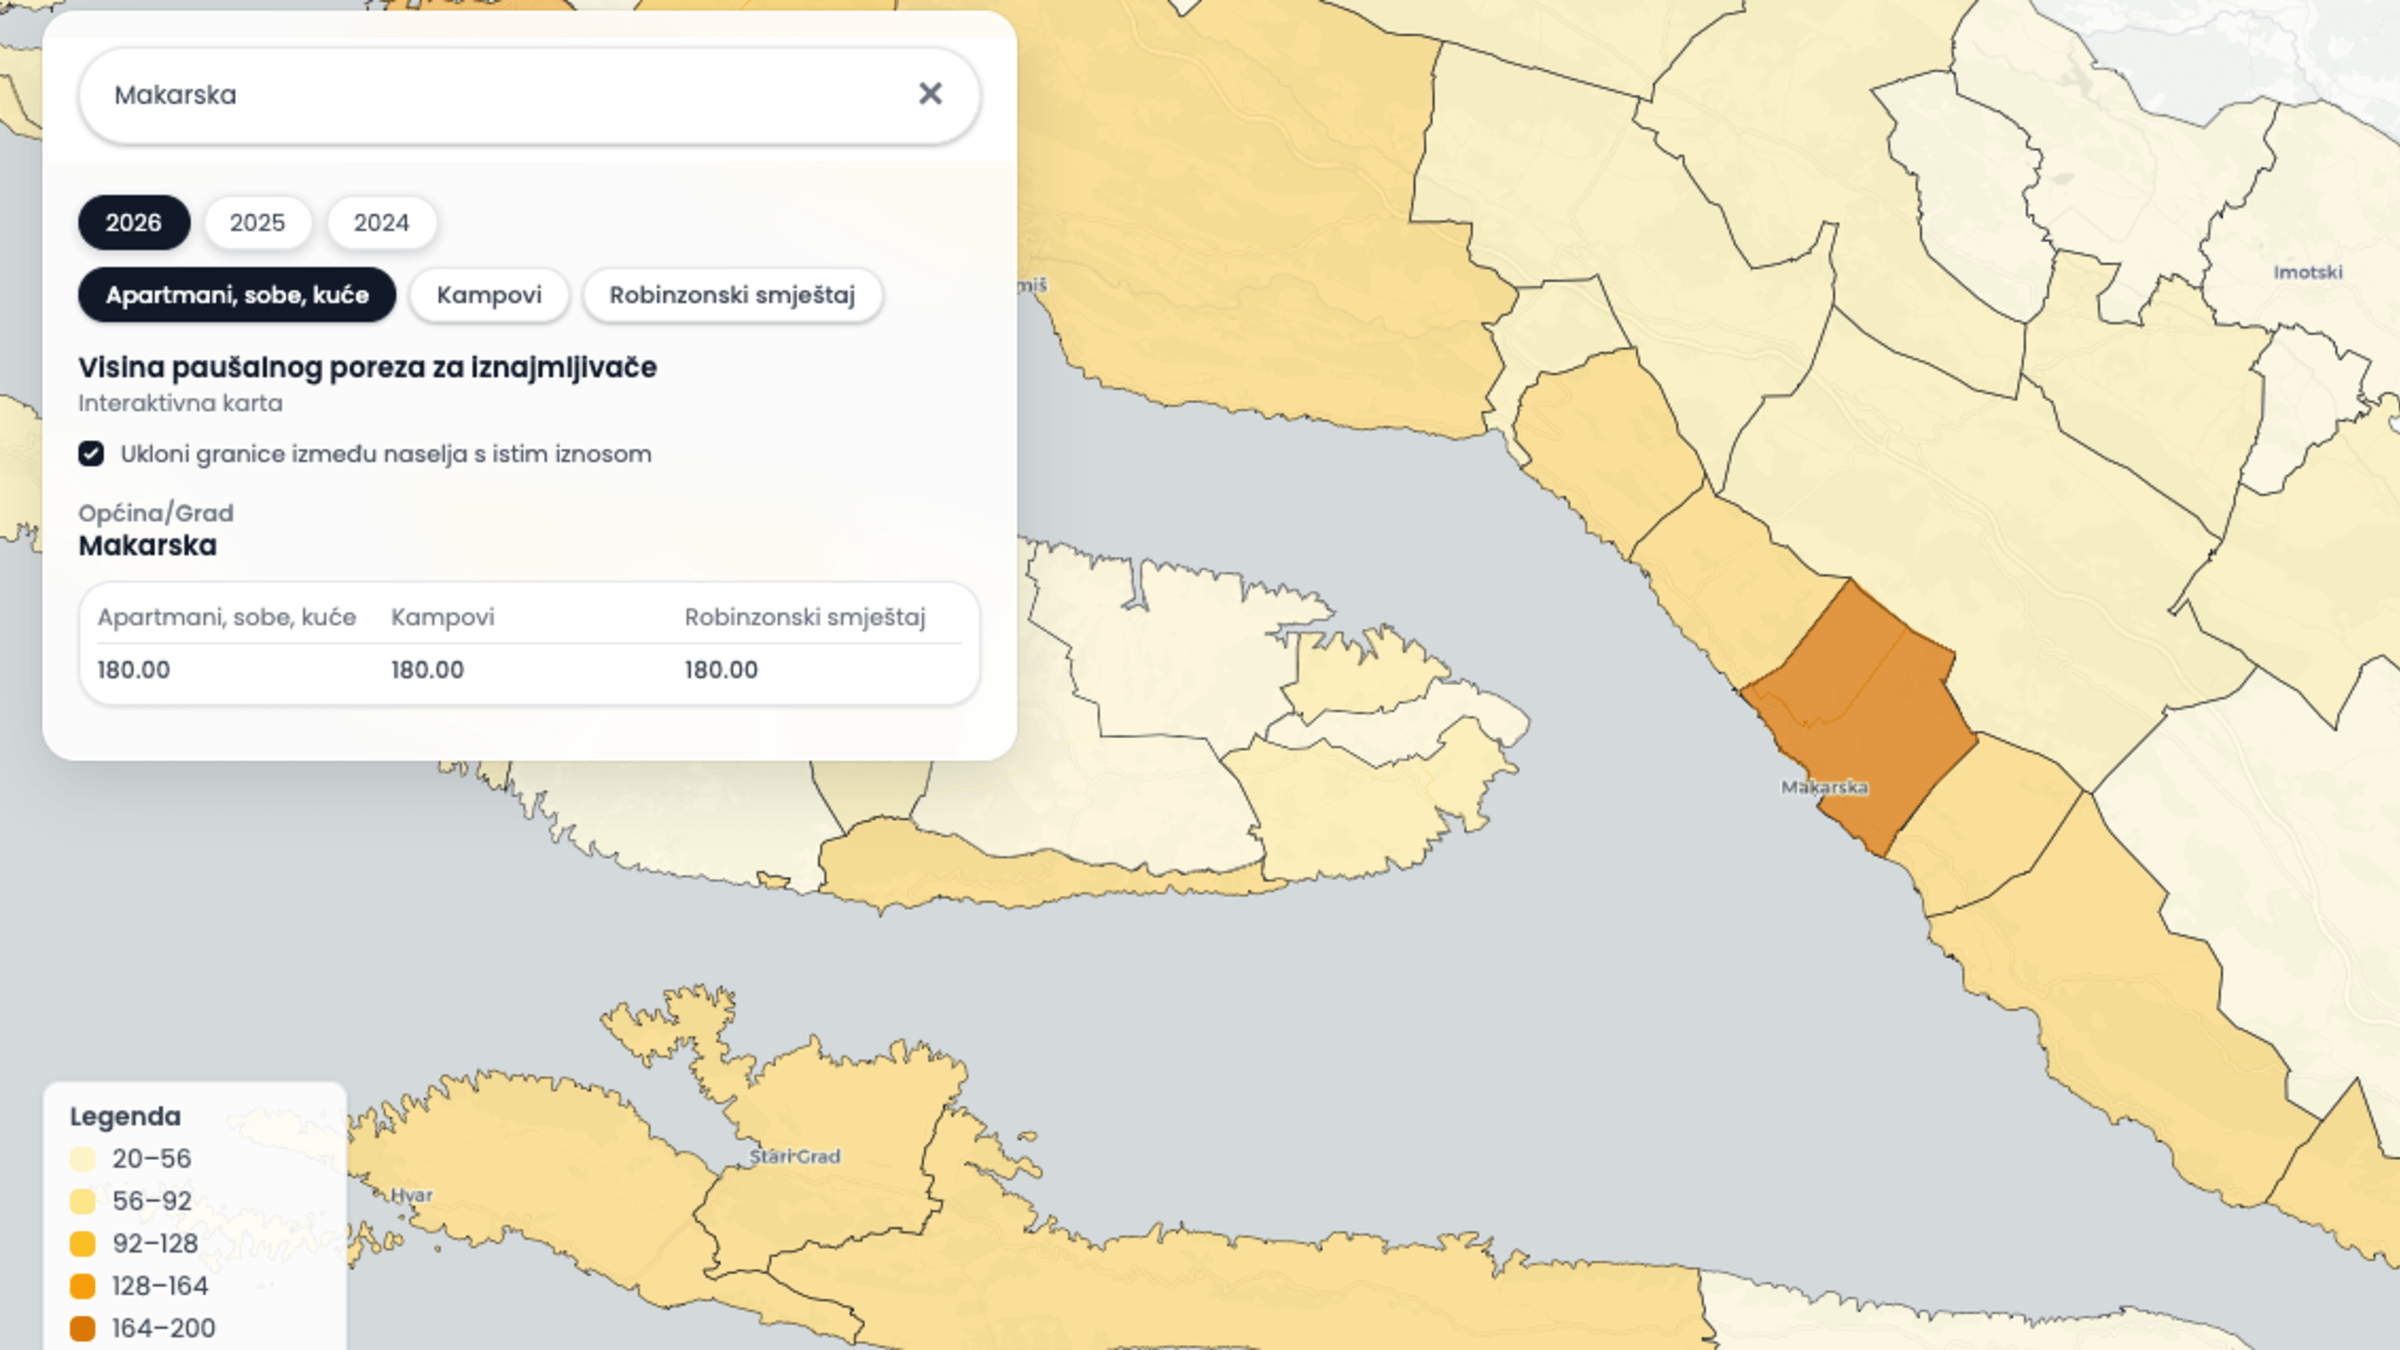Switch to the 2025 year pill
Viewport: 2400px width, 1350px height.
tap(257, 222)
